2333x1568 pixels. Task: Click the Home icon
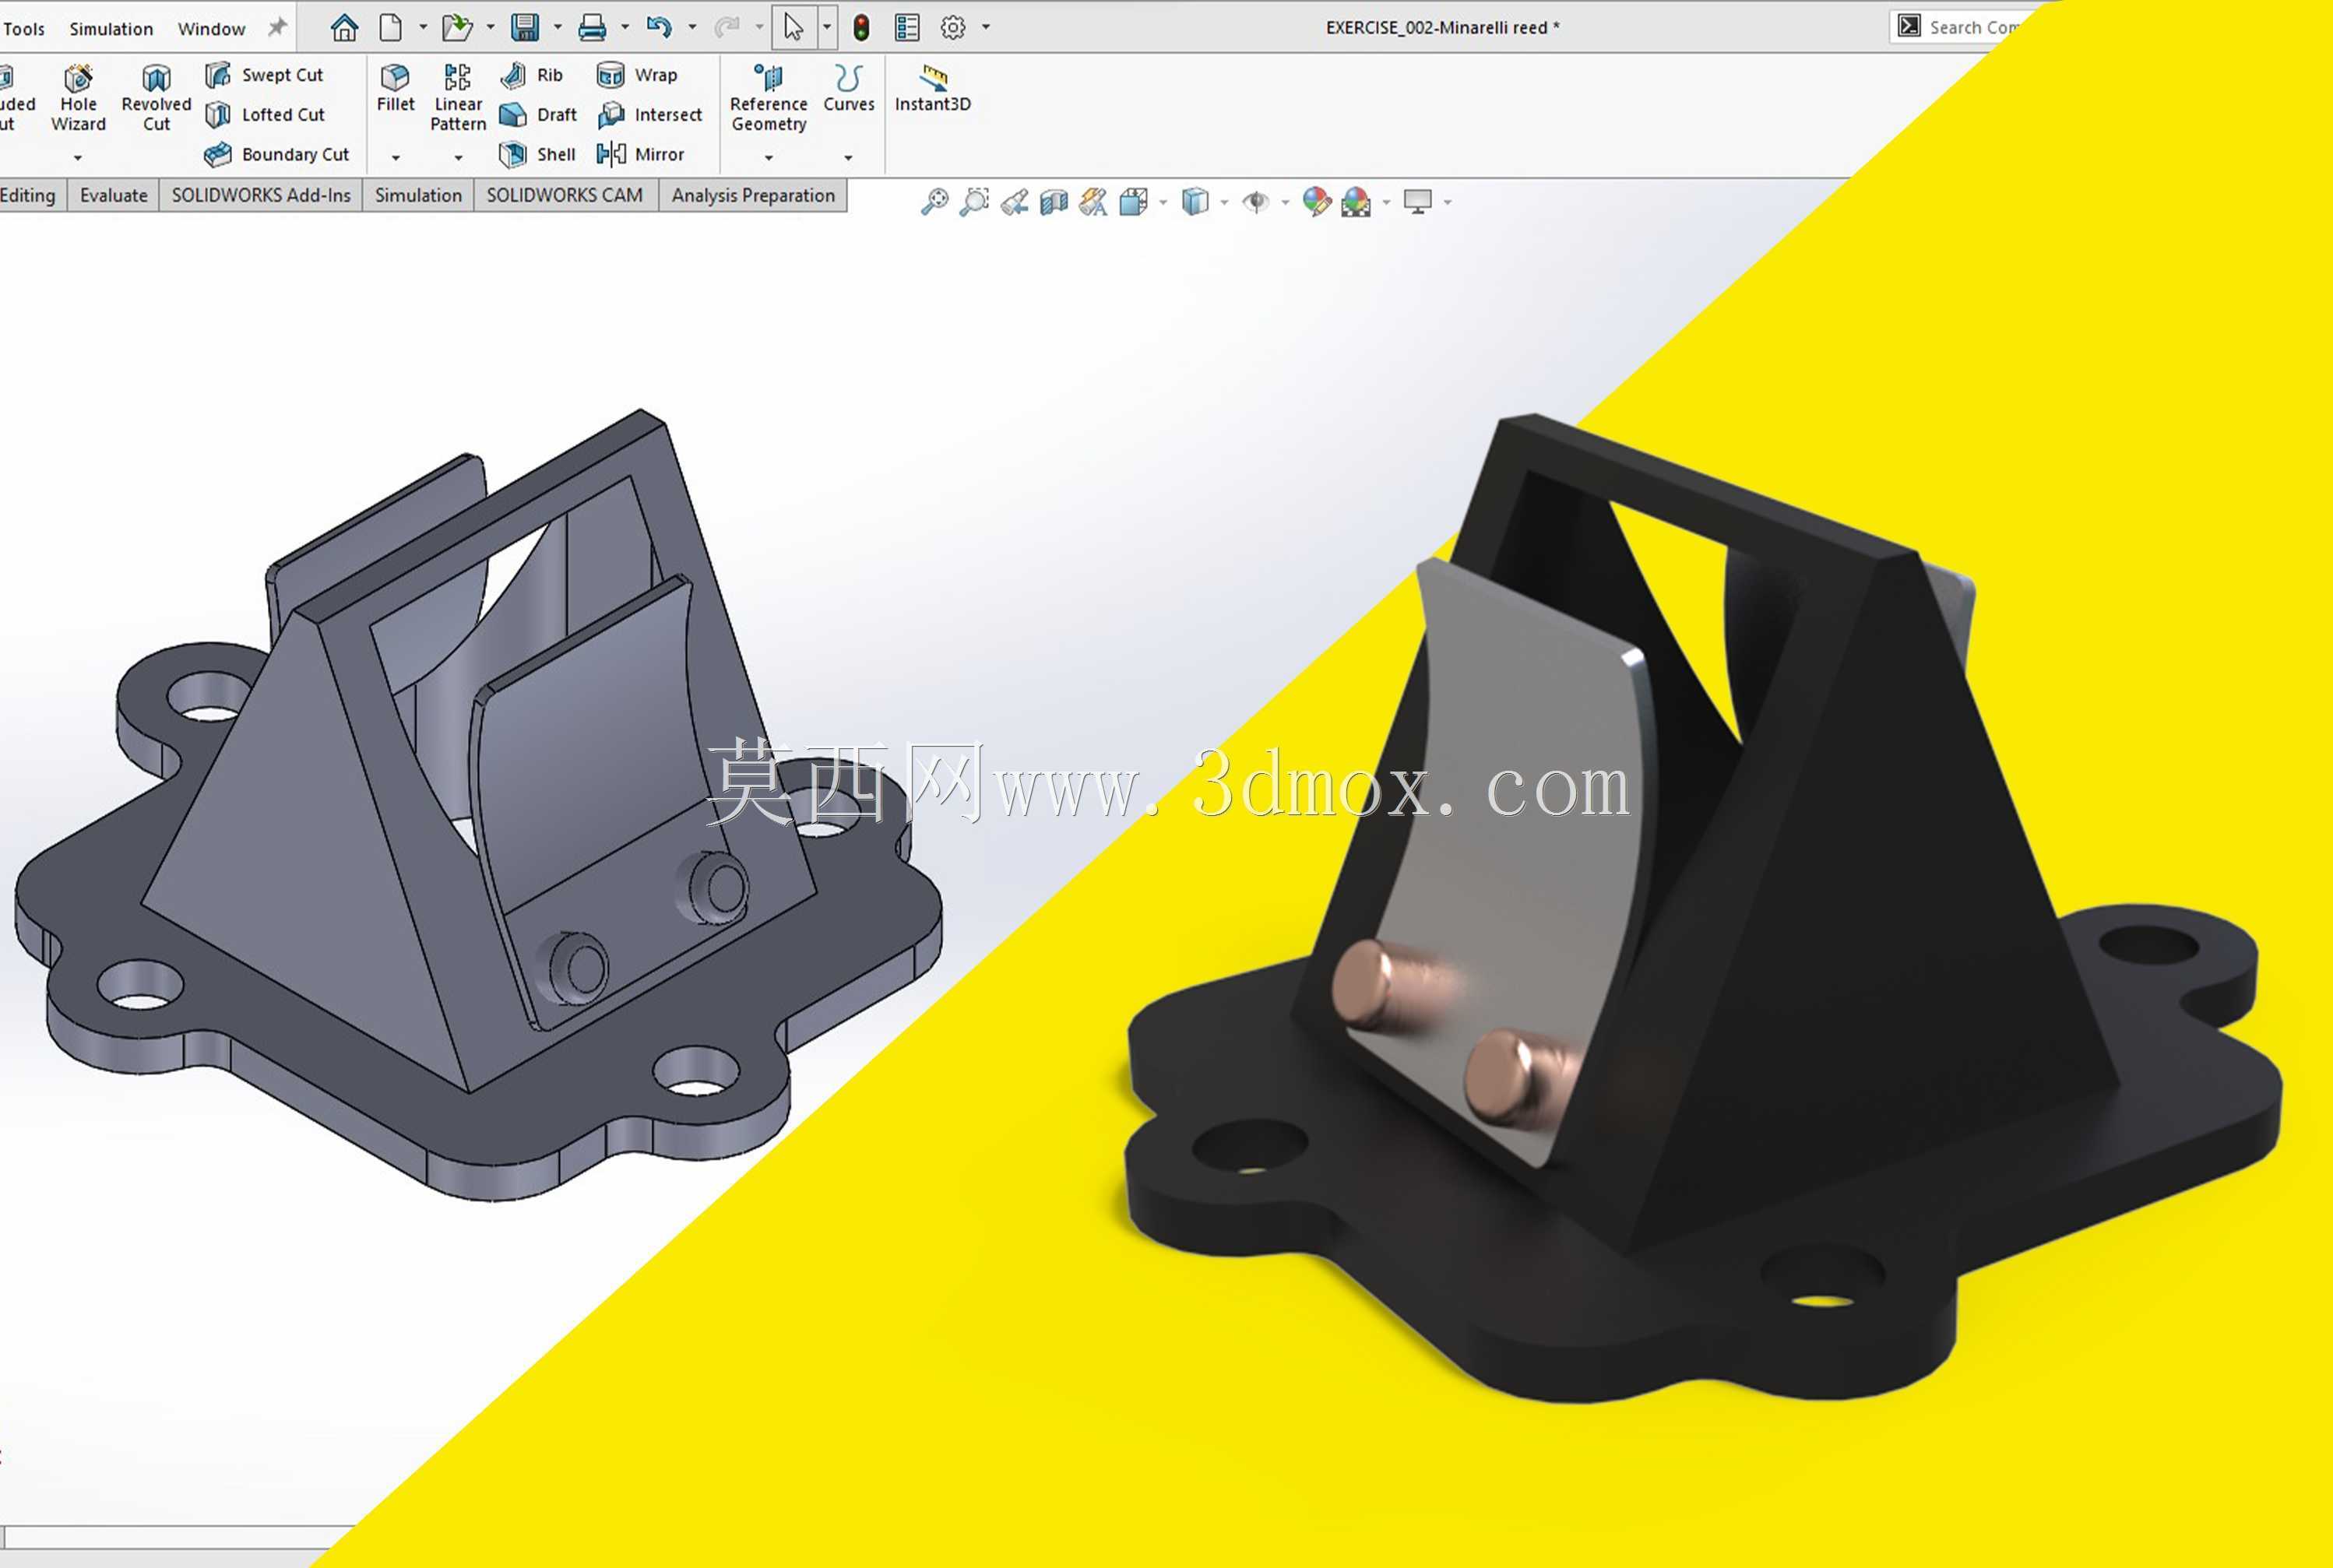pos(344,28)
